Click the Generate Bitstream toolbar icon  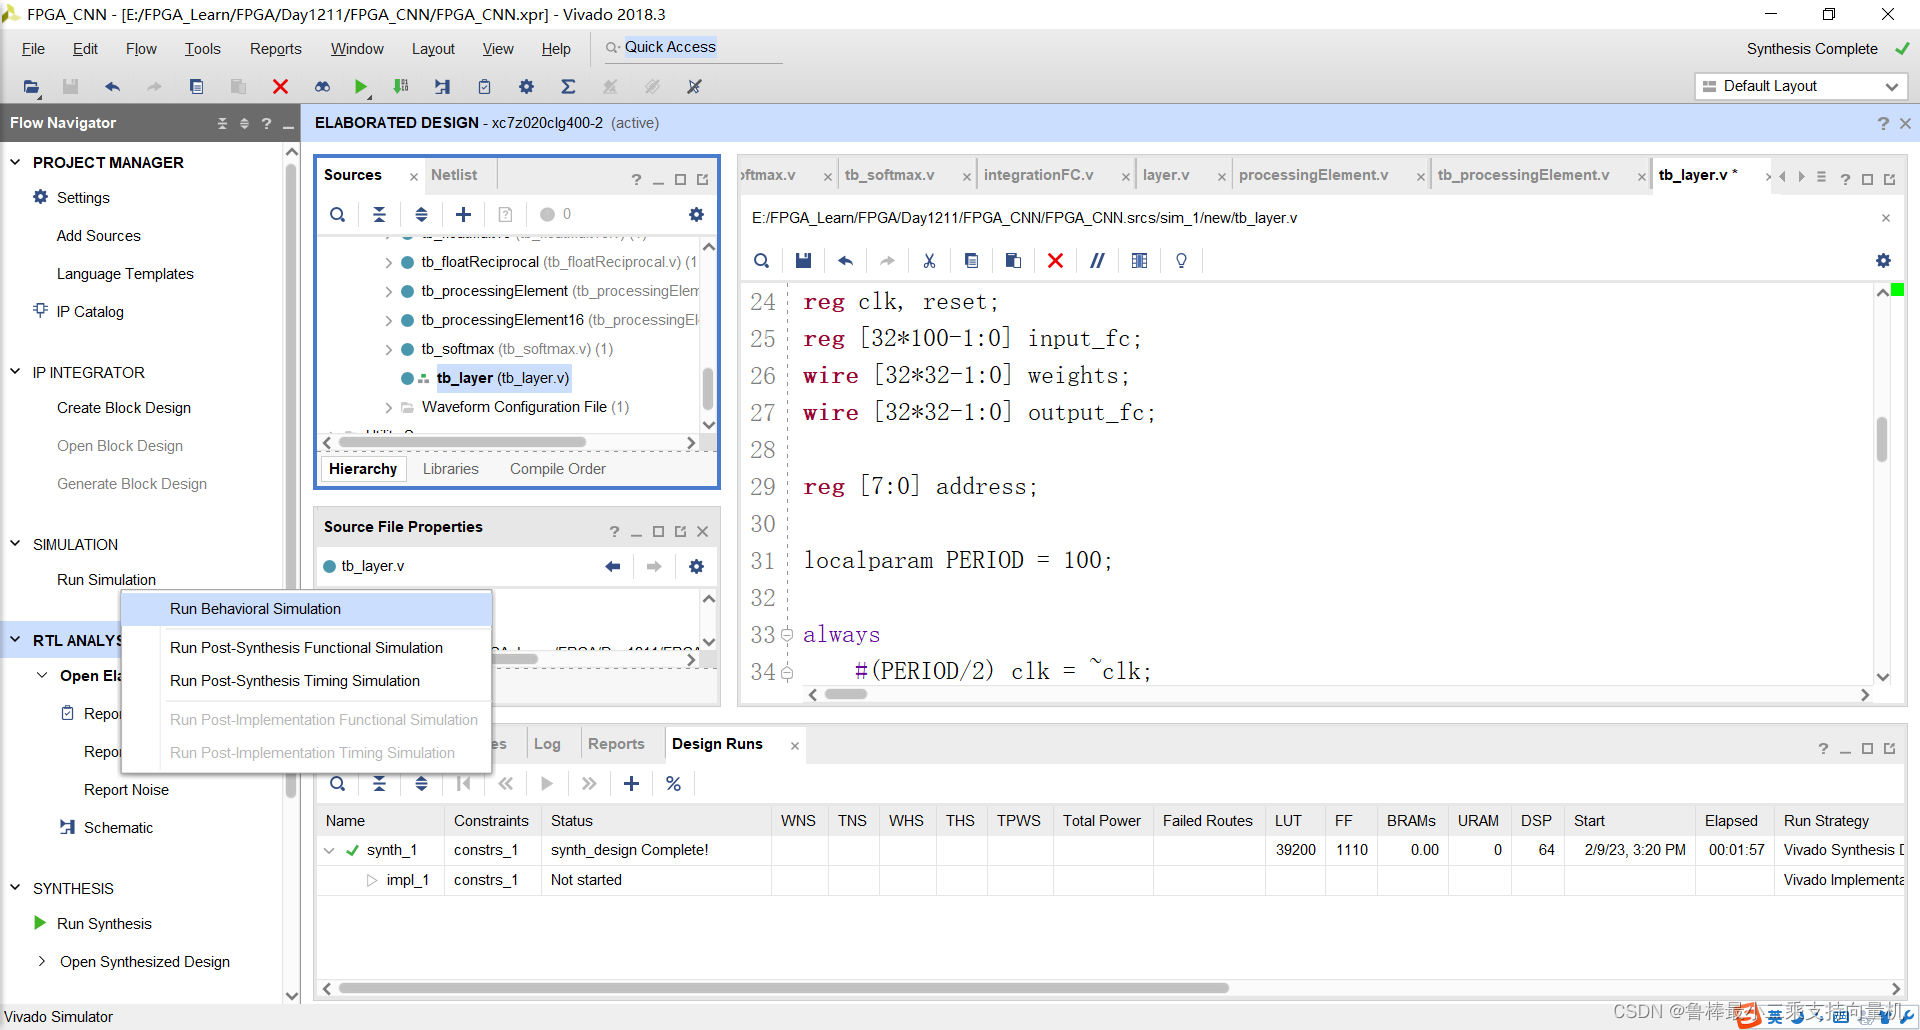click(401, 87)
